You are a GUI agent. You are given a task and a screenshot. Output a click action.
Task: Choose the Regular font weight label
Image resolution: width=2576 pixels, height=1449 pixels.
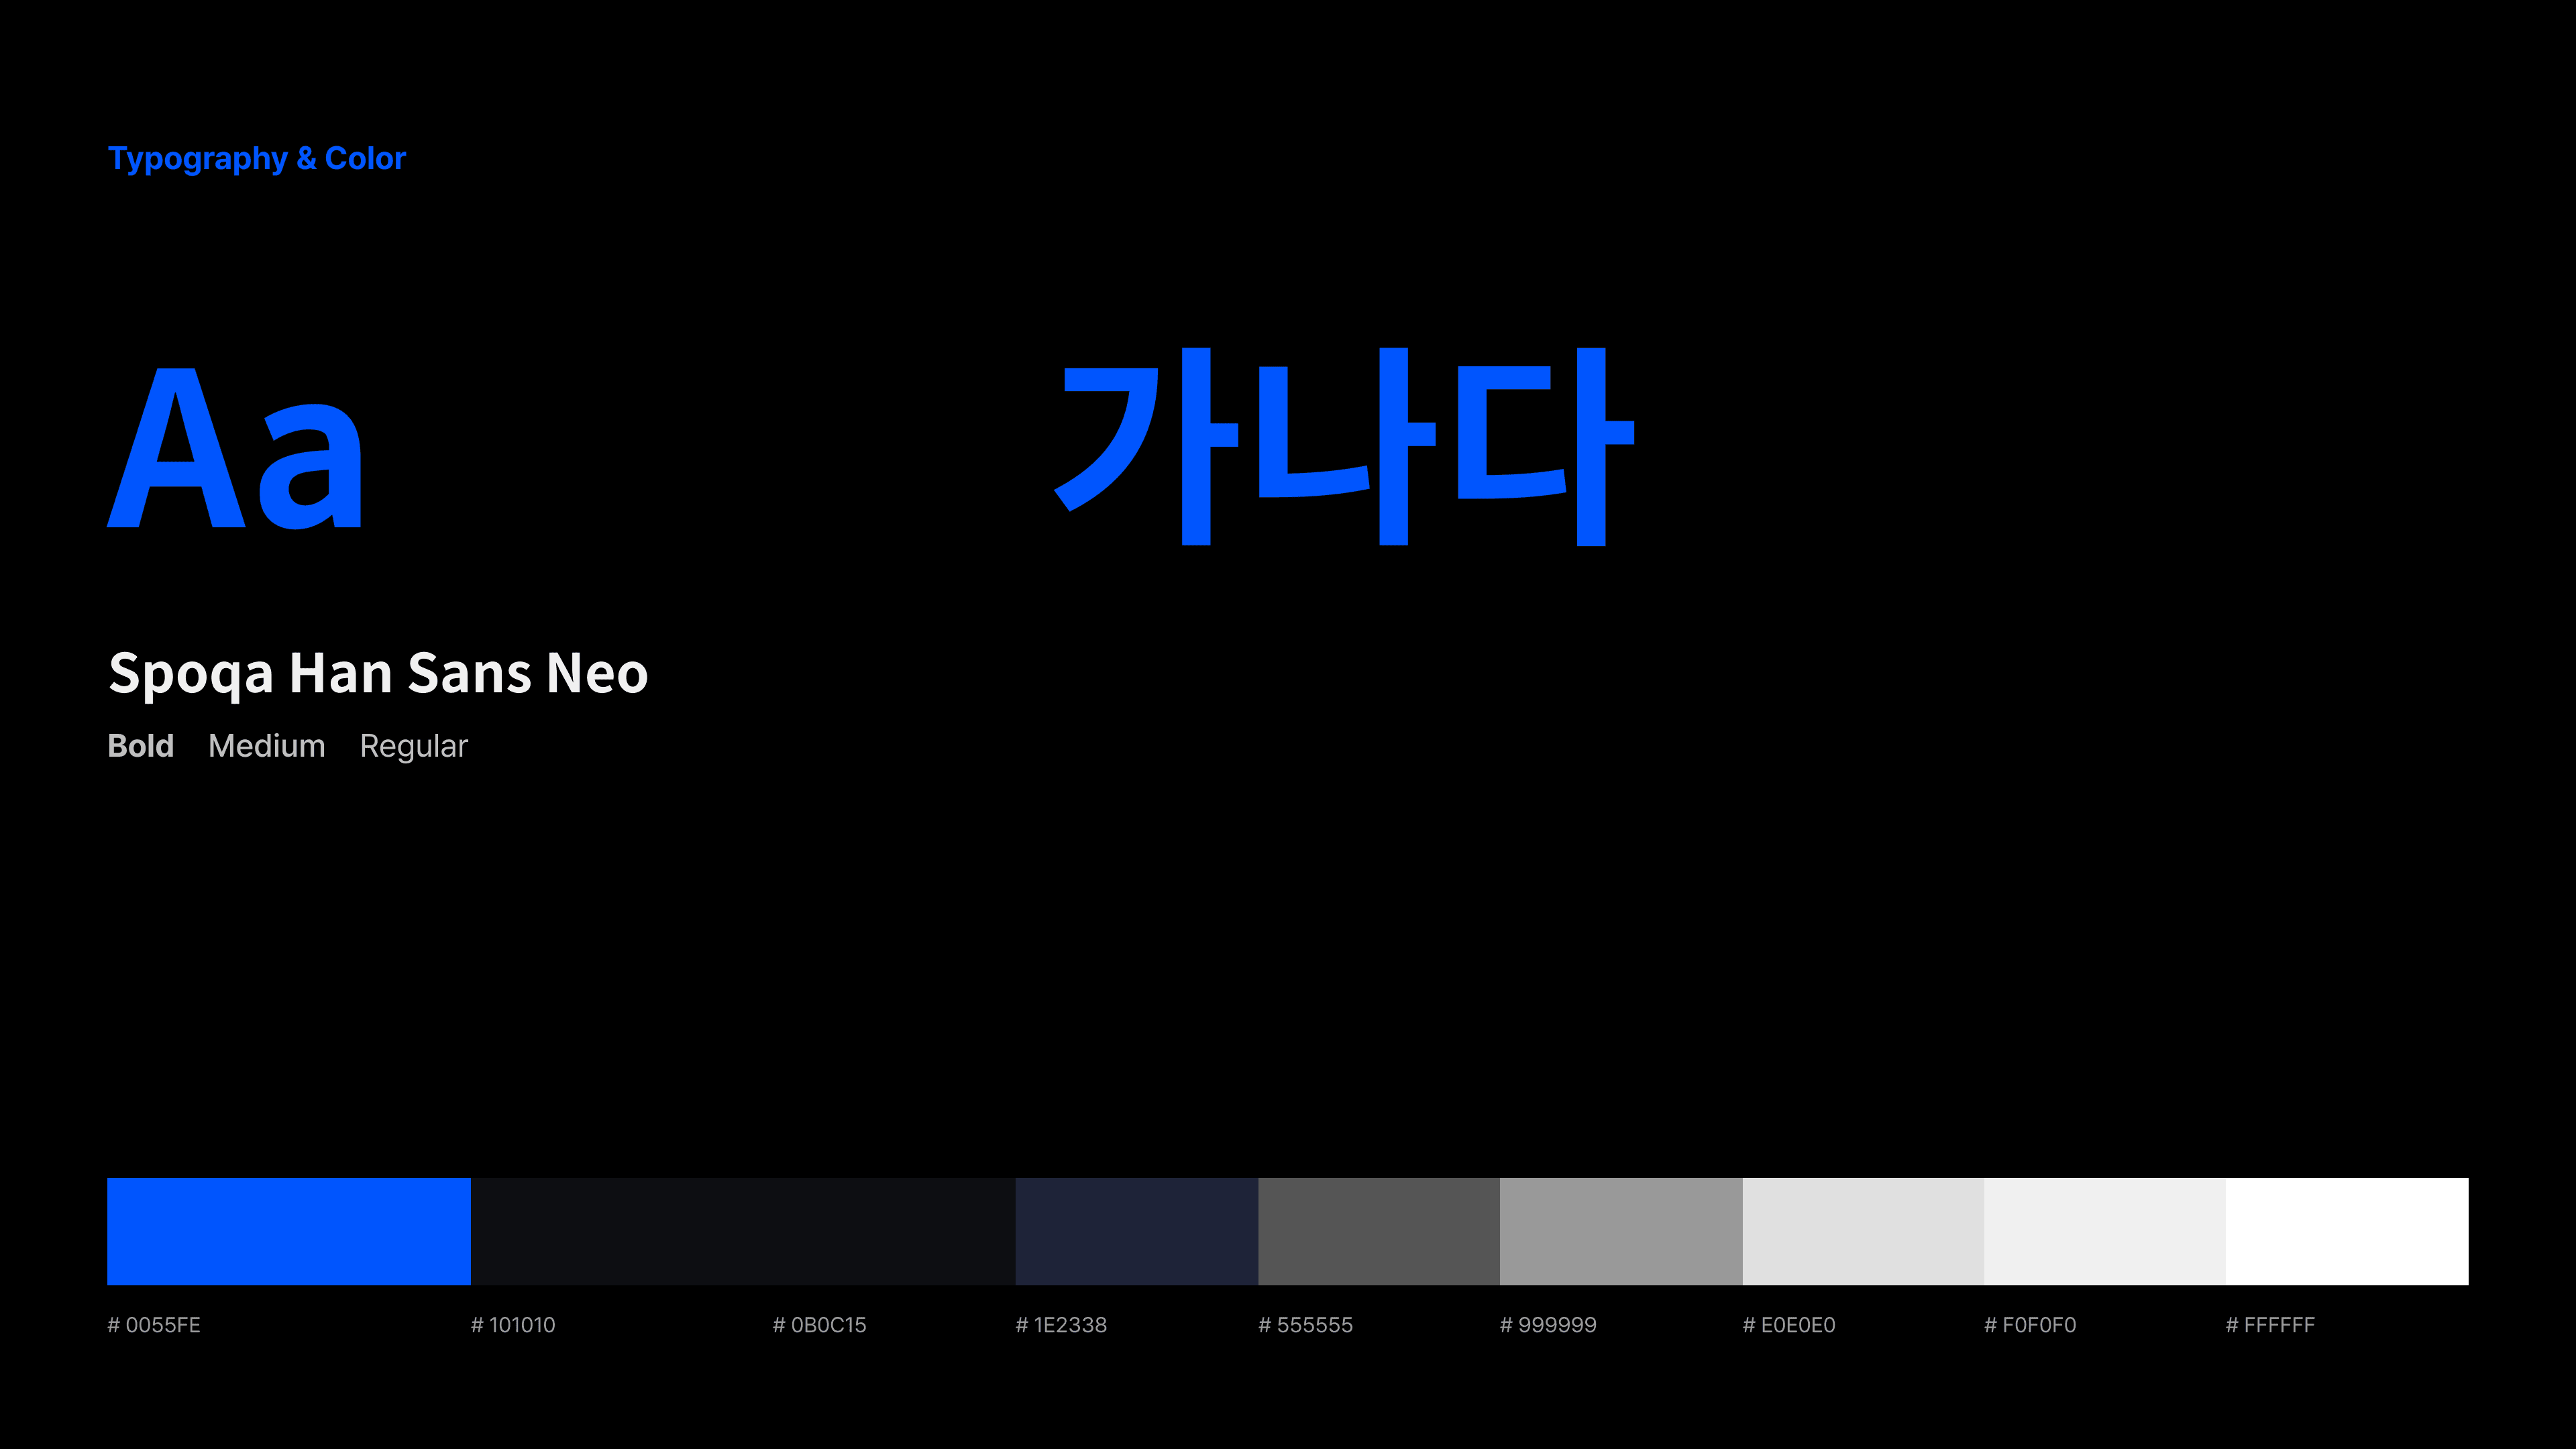(x=413, y=746)
